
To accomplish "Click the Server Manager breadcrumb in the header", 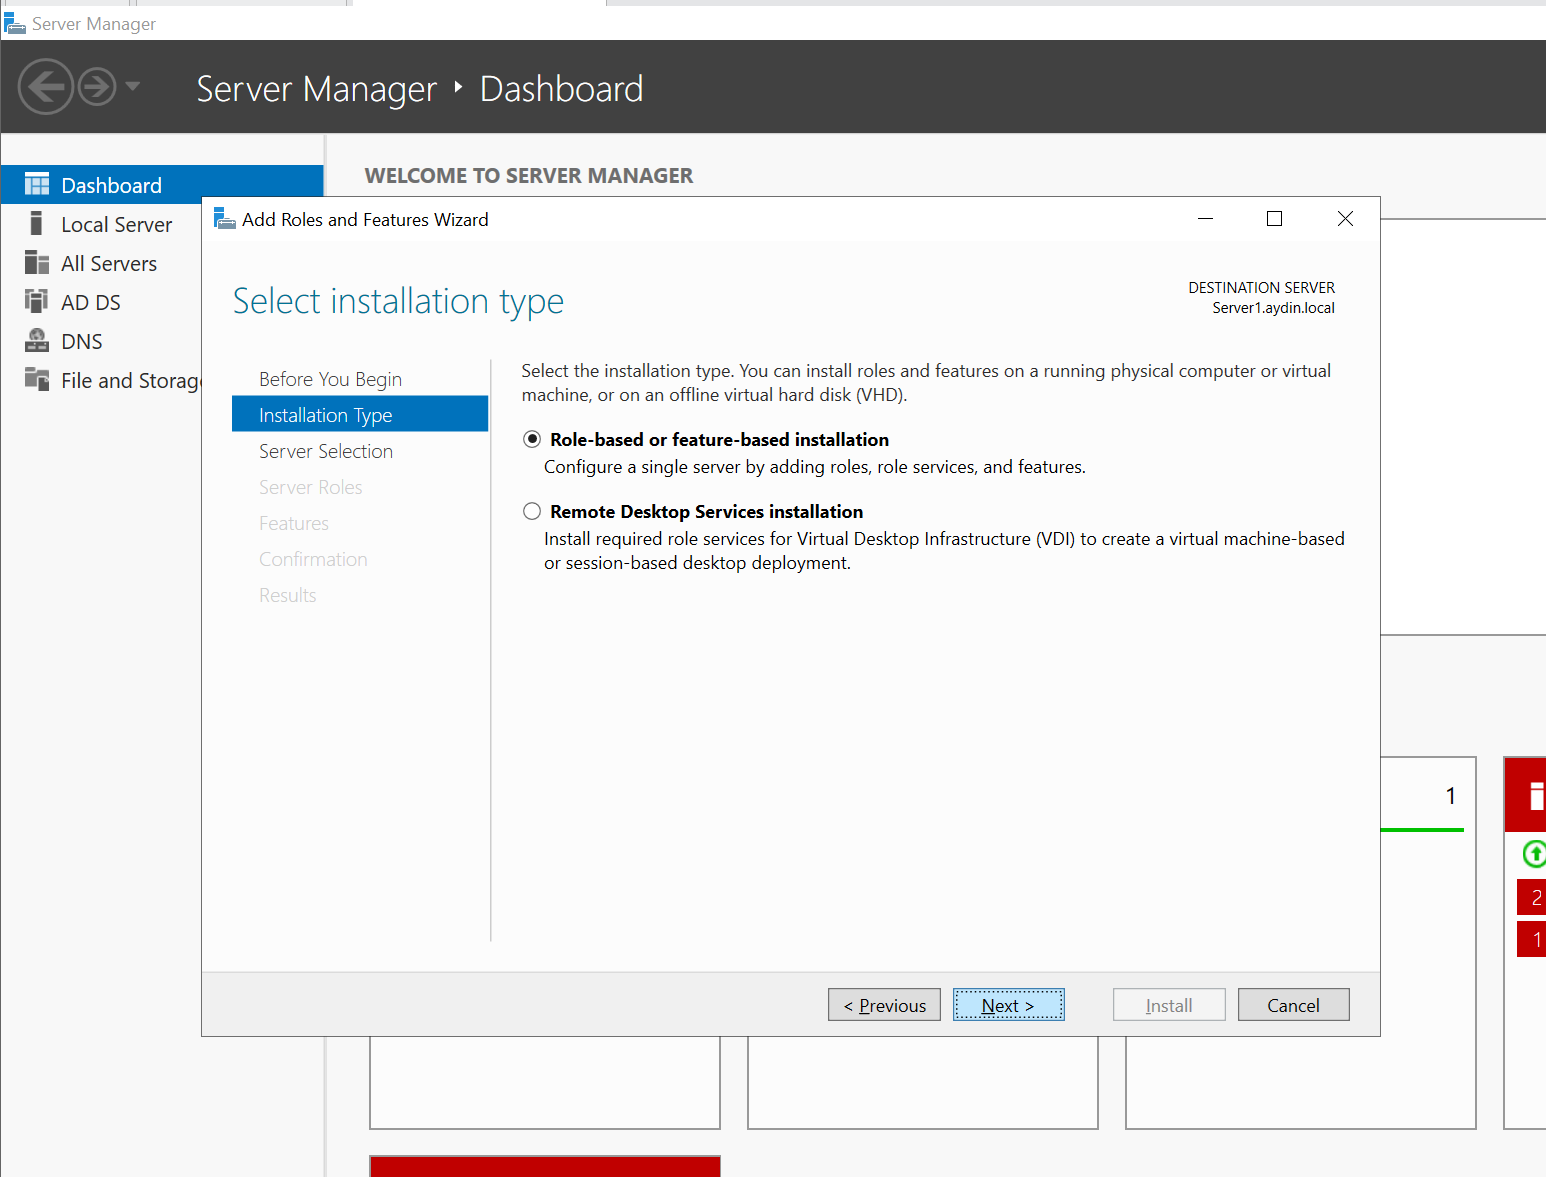I will [x=316, y=89].
